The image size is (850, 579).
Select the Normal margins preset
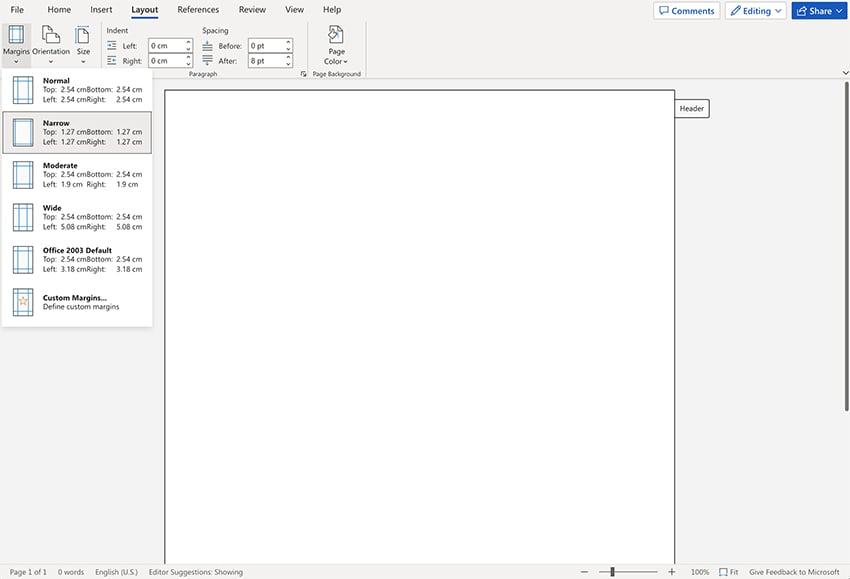click(x=77, y=90)
